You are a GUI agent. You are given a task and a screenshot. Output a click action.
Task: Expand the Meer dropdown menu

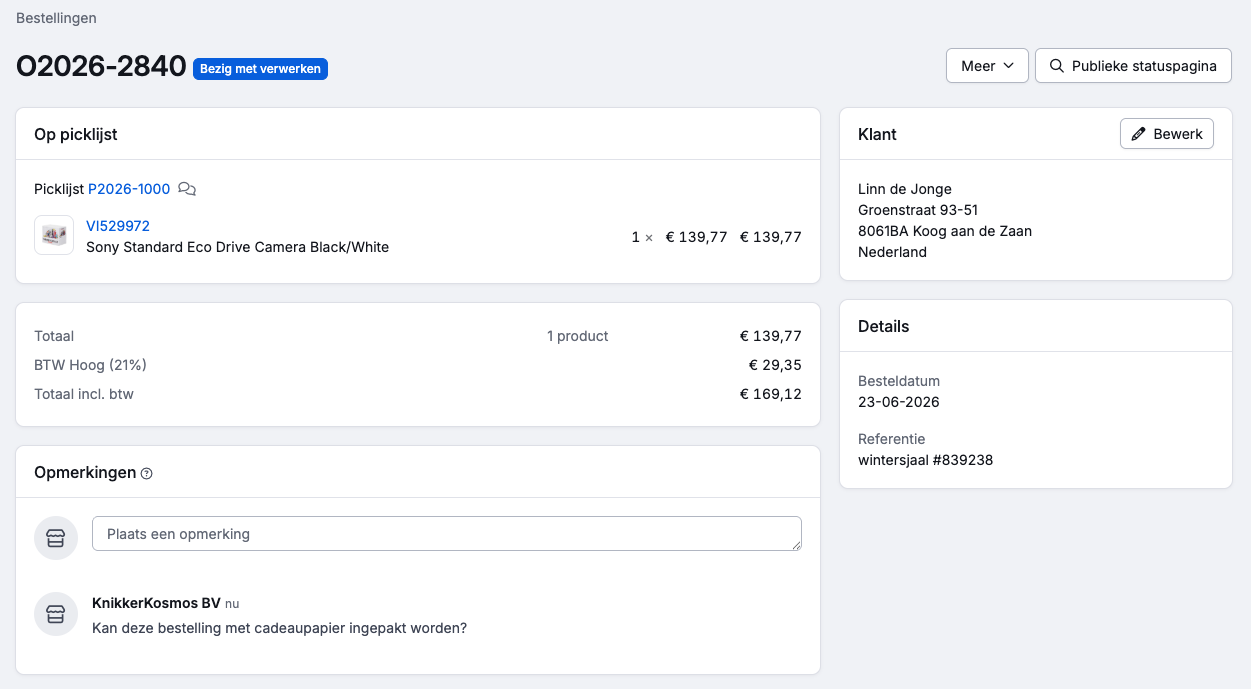[987, 66]
